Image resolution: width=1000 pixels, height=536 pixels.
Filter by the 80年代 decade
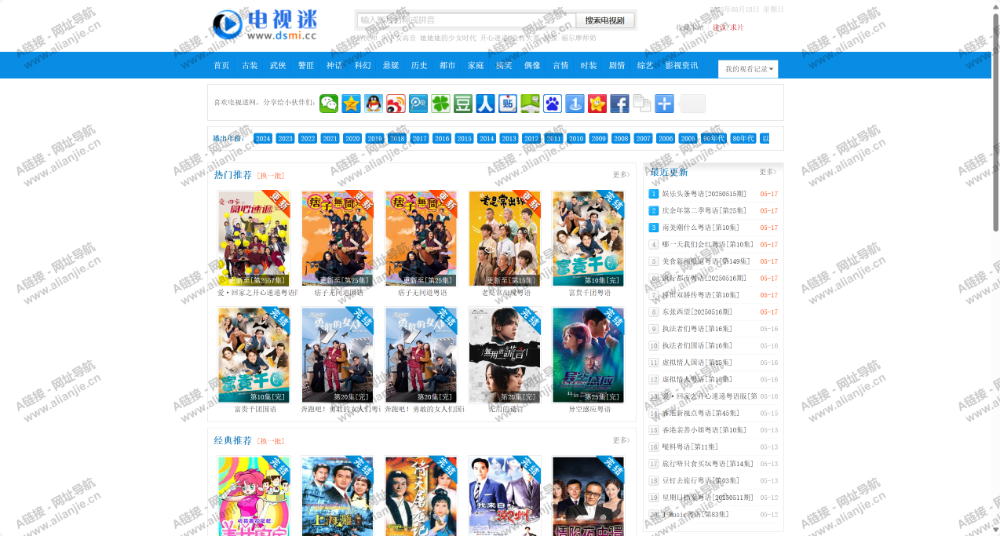coord(743,138)
